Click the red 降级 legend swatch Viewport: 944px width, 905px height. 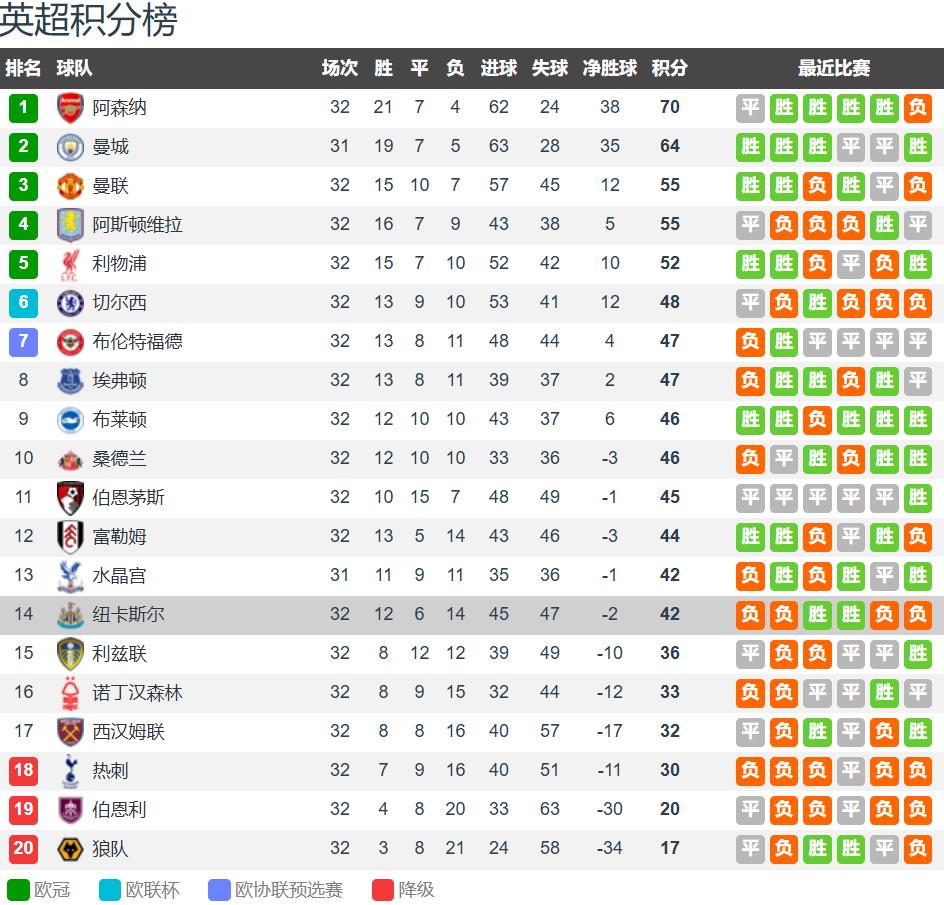(383, 889)
